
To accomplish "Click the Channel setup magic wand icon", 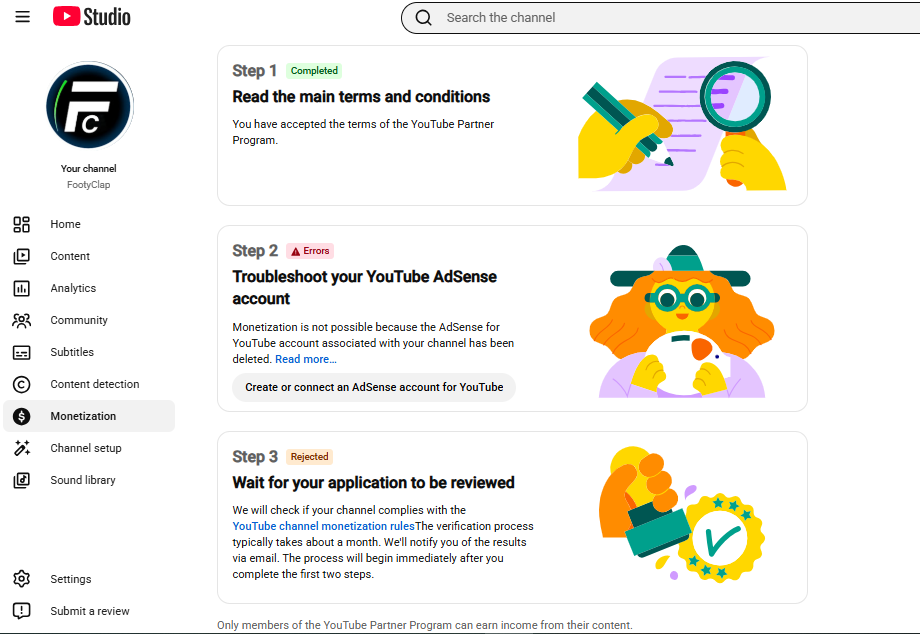I will [22, 448].
